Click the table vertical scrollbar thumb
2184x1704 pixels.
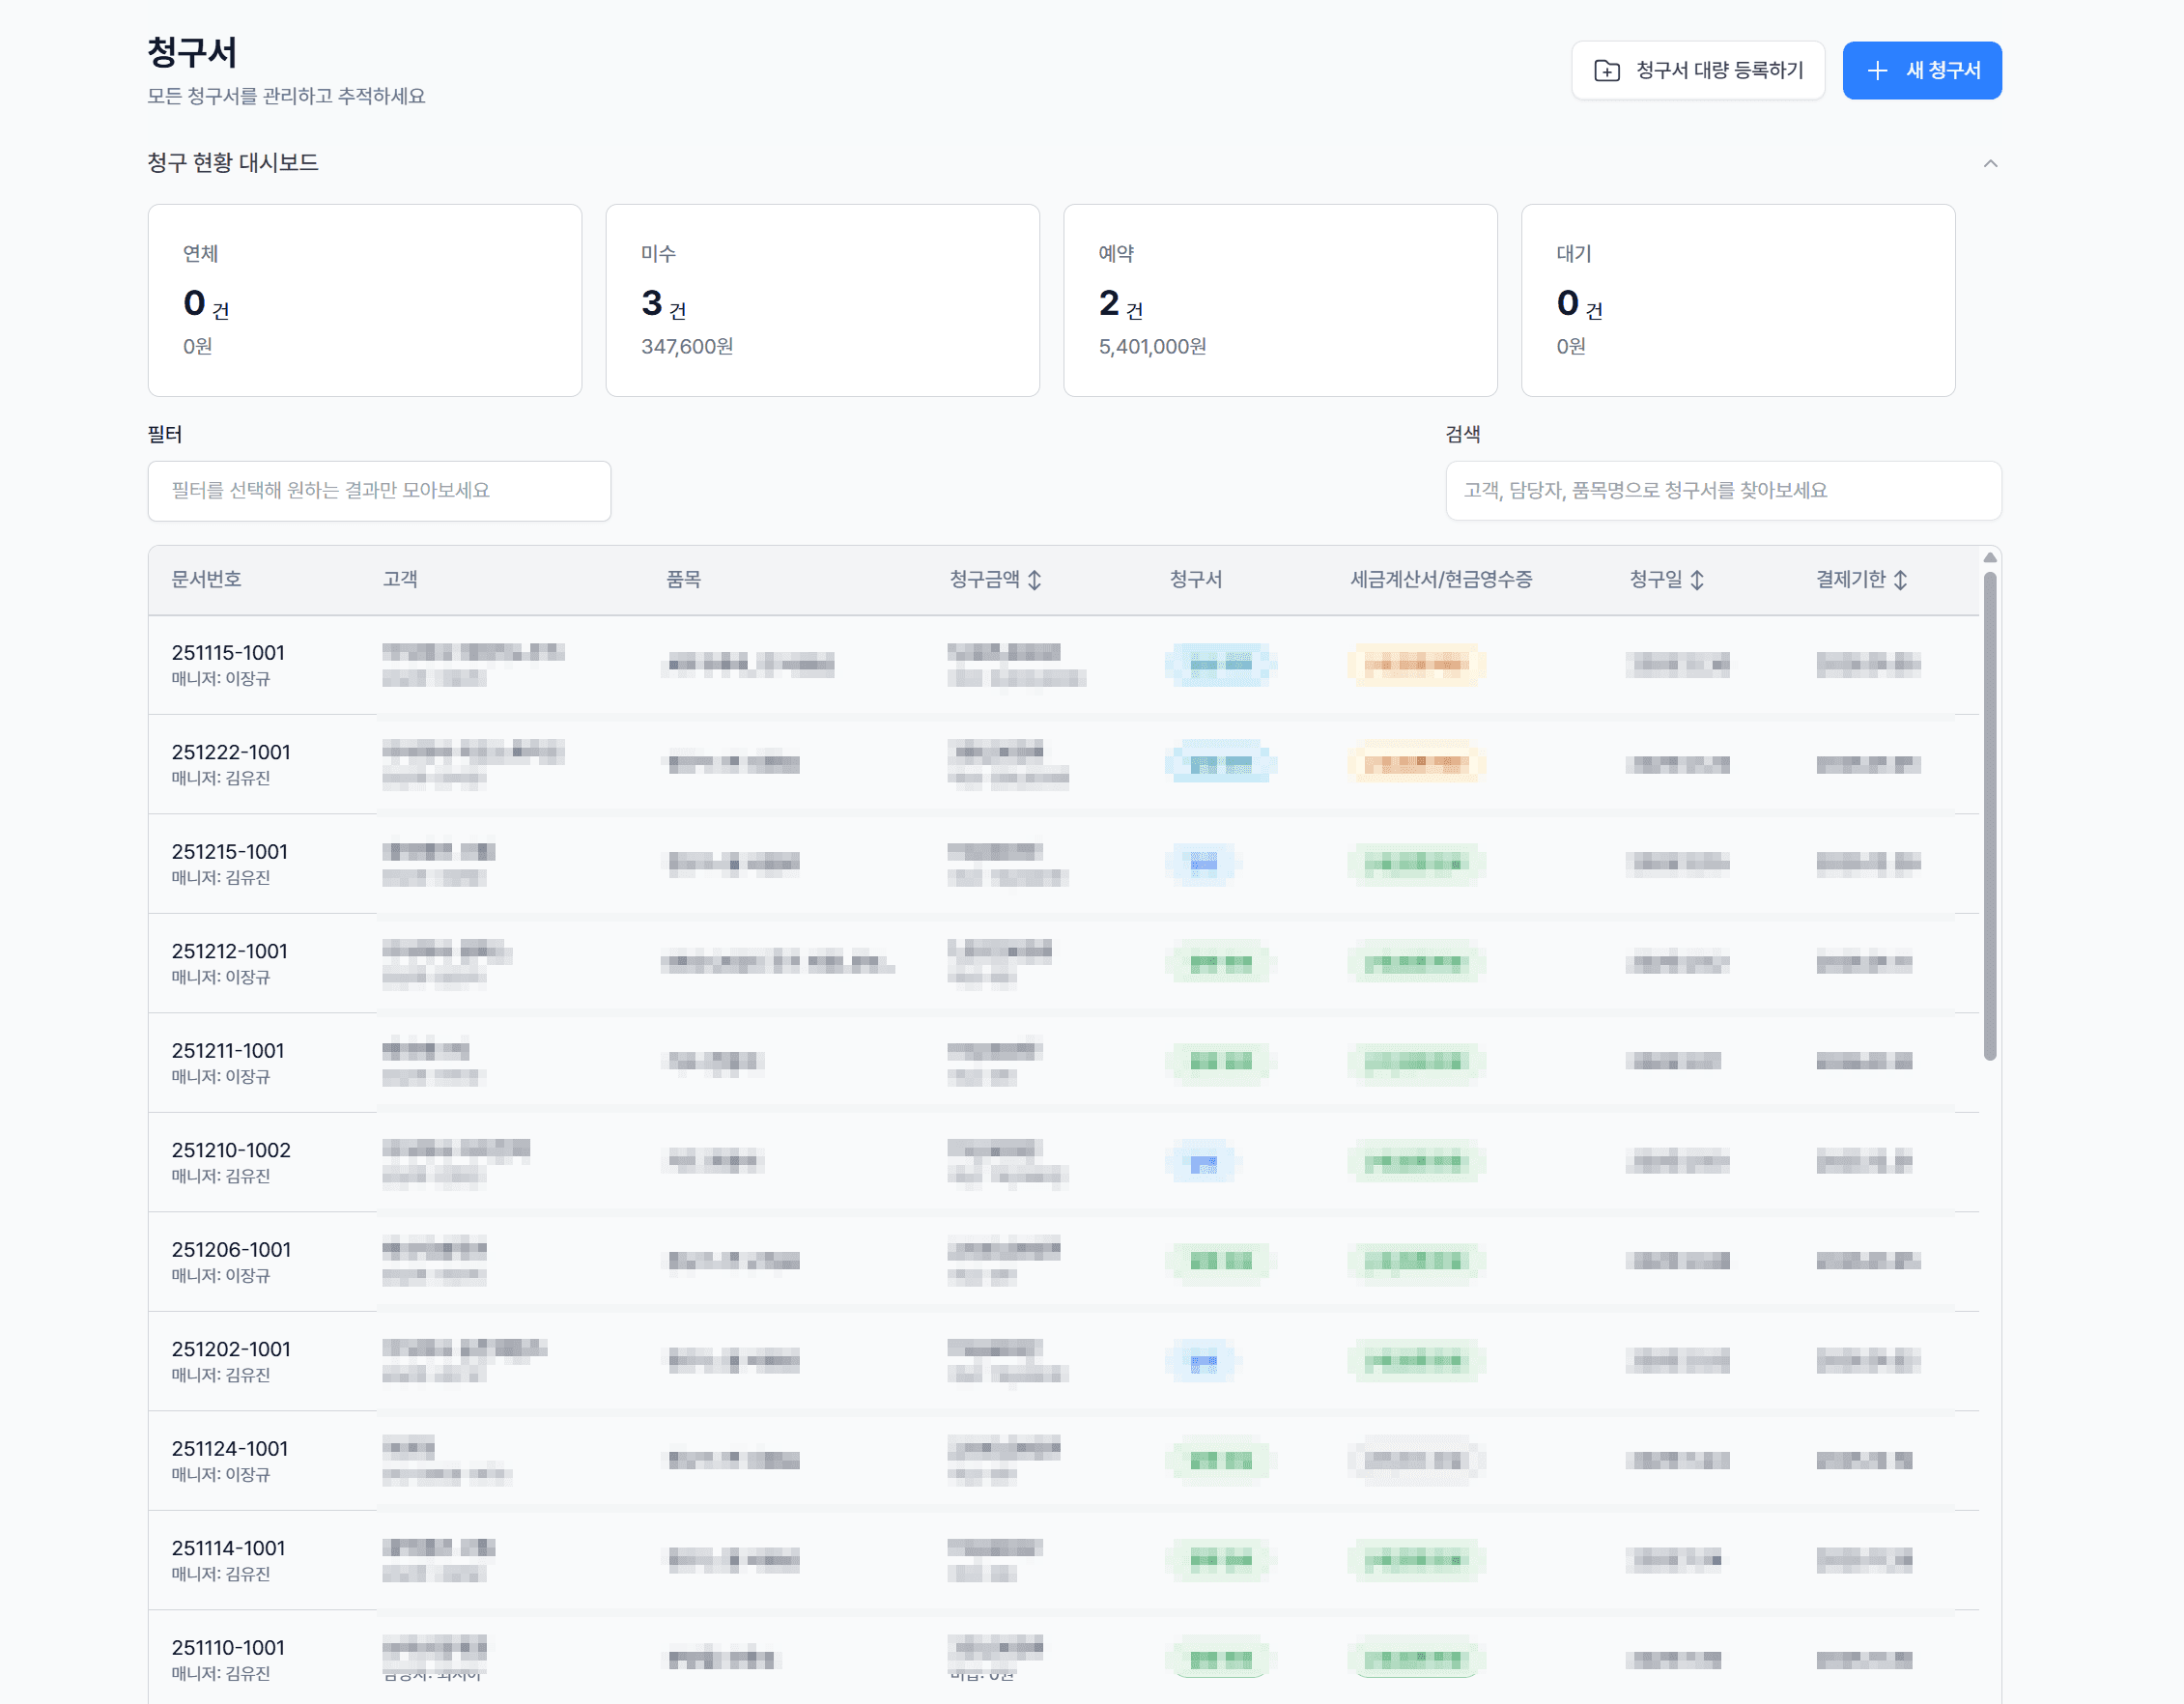(1990, 815)
